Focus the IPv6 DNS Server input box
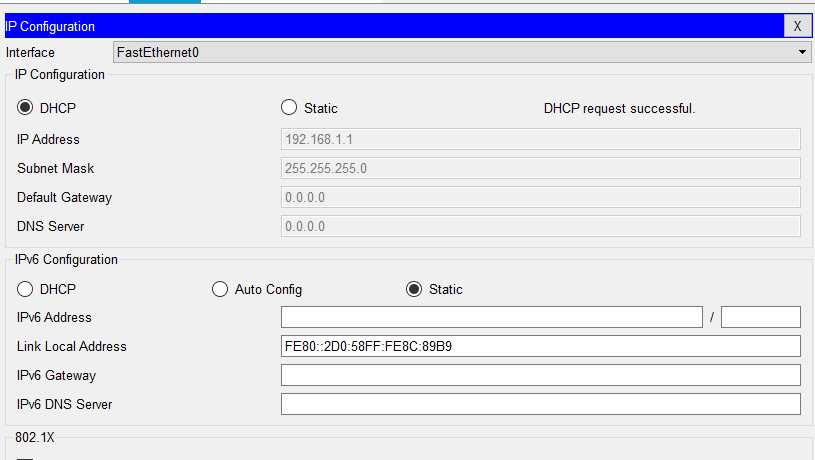Screen dimensions: 815x460 (x=541, y=404)
